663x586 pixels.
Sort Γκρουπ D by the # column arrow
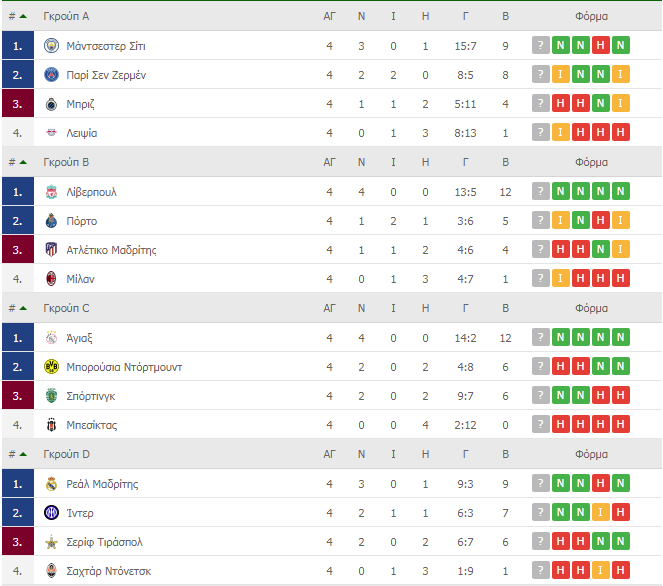[22, 455]
